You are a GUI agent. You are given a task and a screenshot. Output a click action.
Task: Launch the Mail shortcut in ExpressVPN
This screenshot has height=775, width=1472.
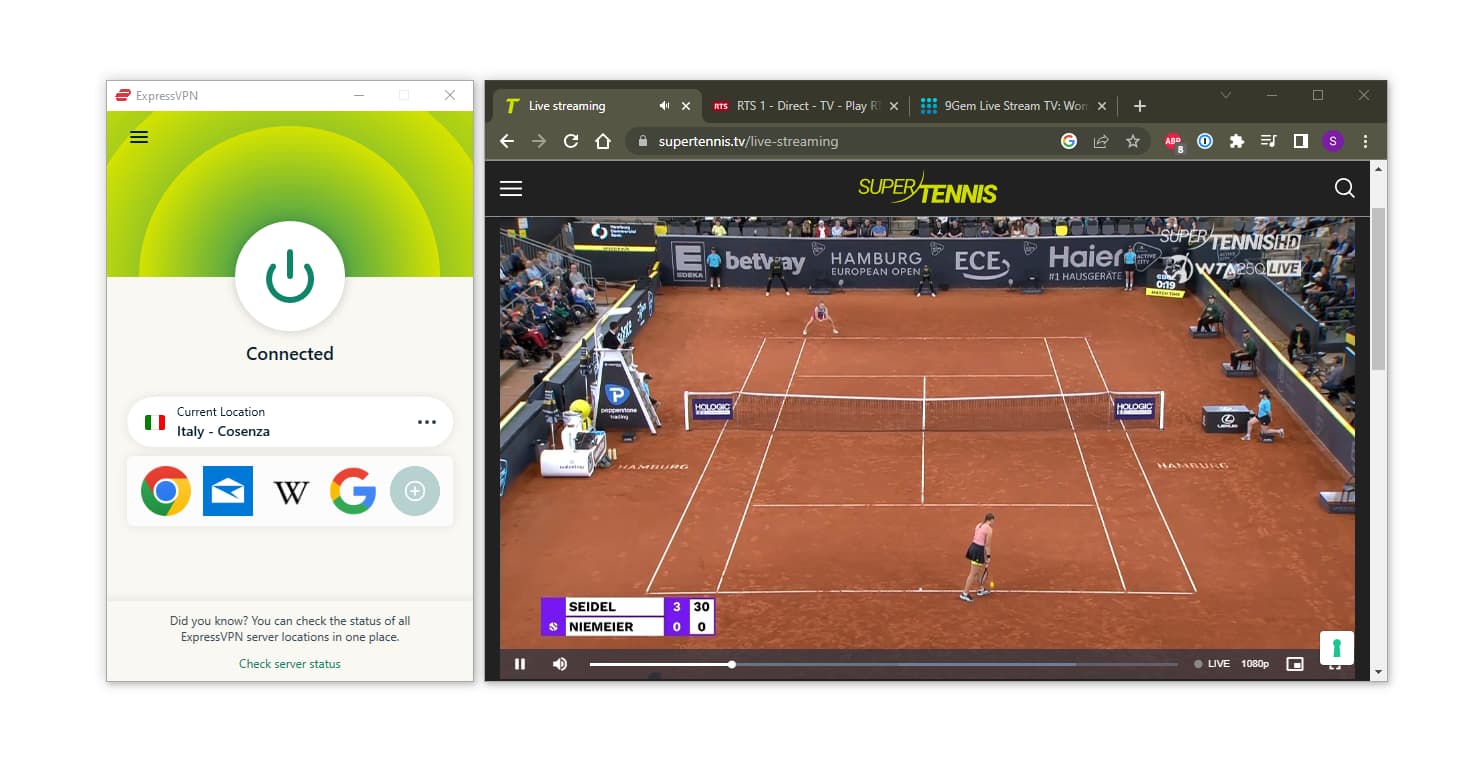228,491
